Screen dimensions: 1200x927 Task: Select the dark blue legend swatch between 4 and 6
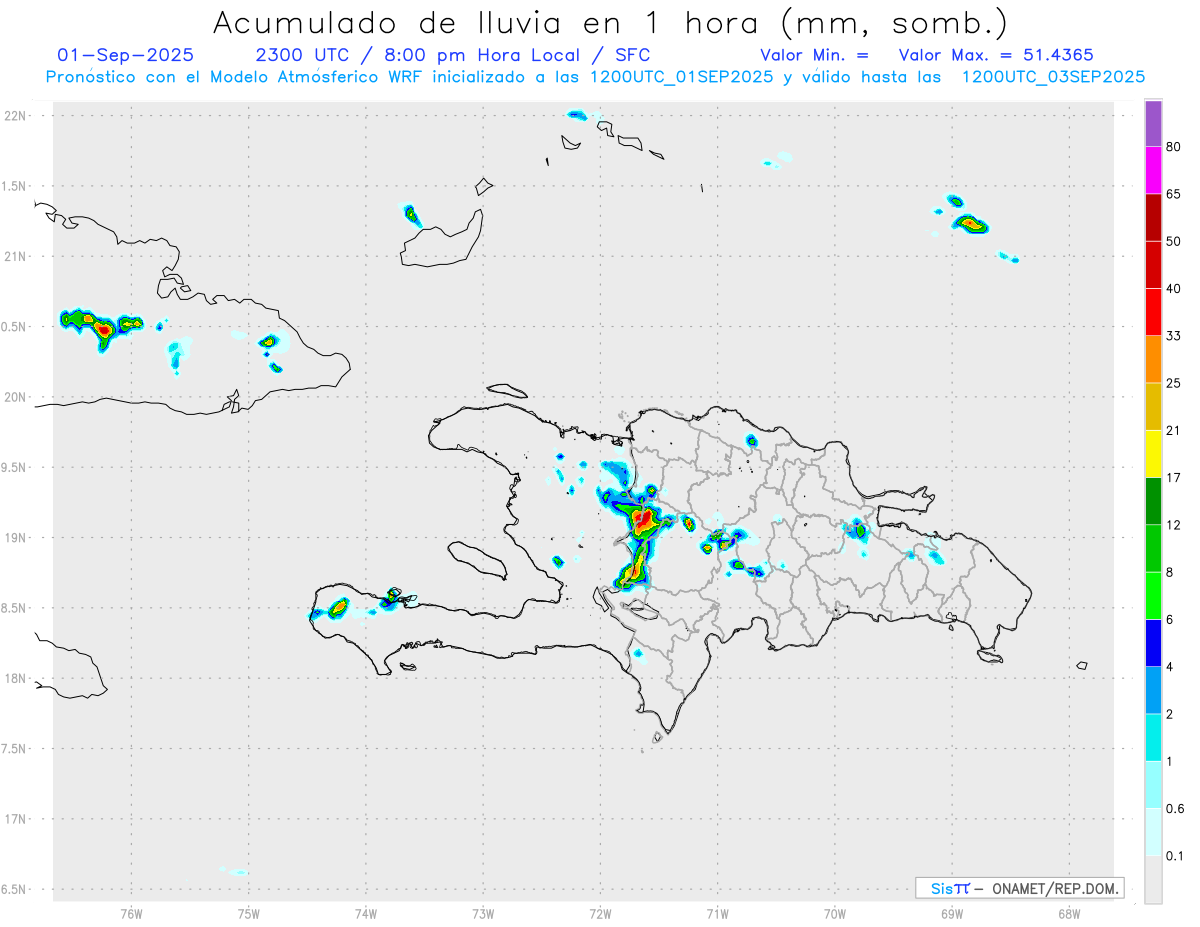[x=1153, y=643]
